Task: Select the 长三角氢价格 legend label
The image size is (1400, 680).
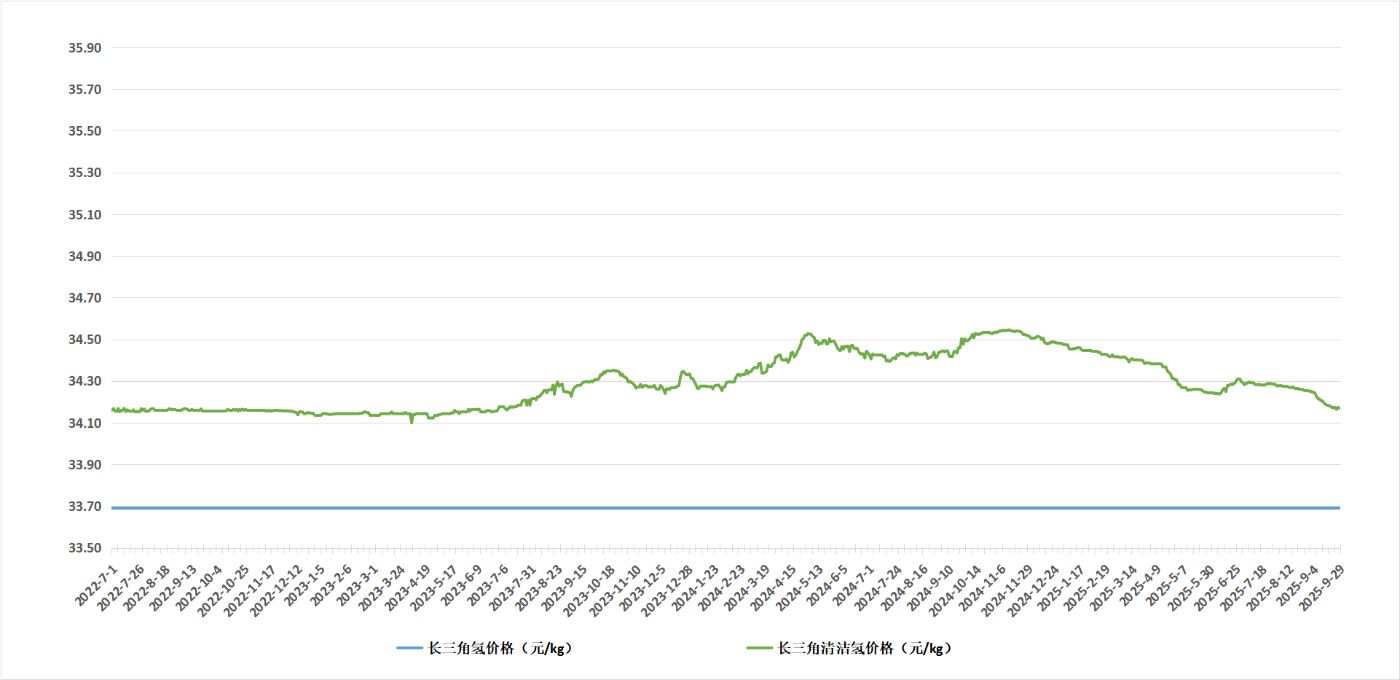Action: coord(500,649)
